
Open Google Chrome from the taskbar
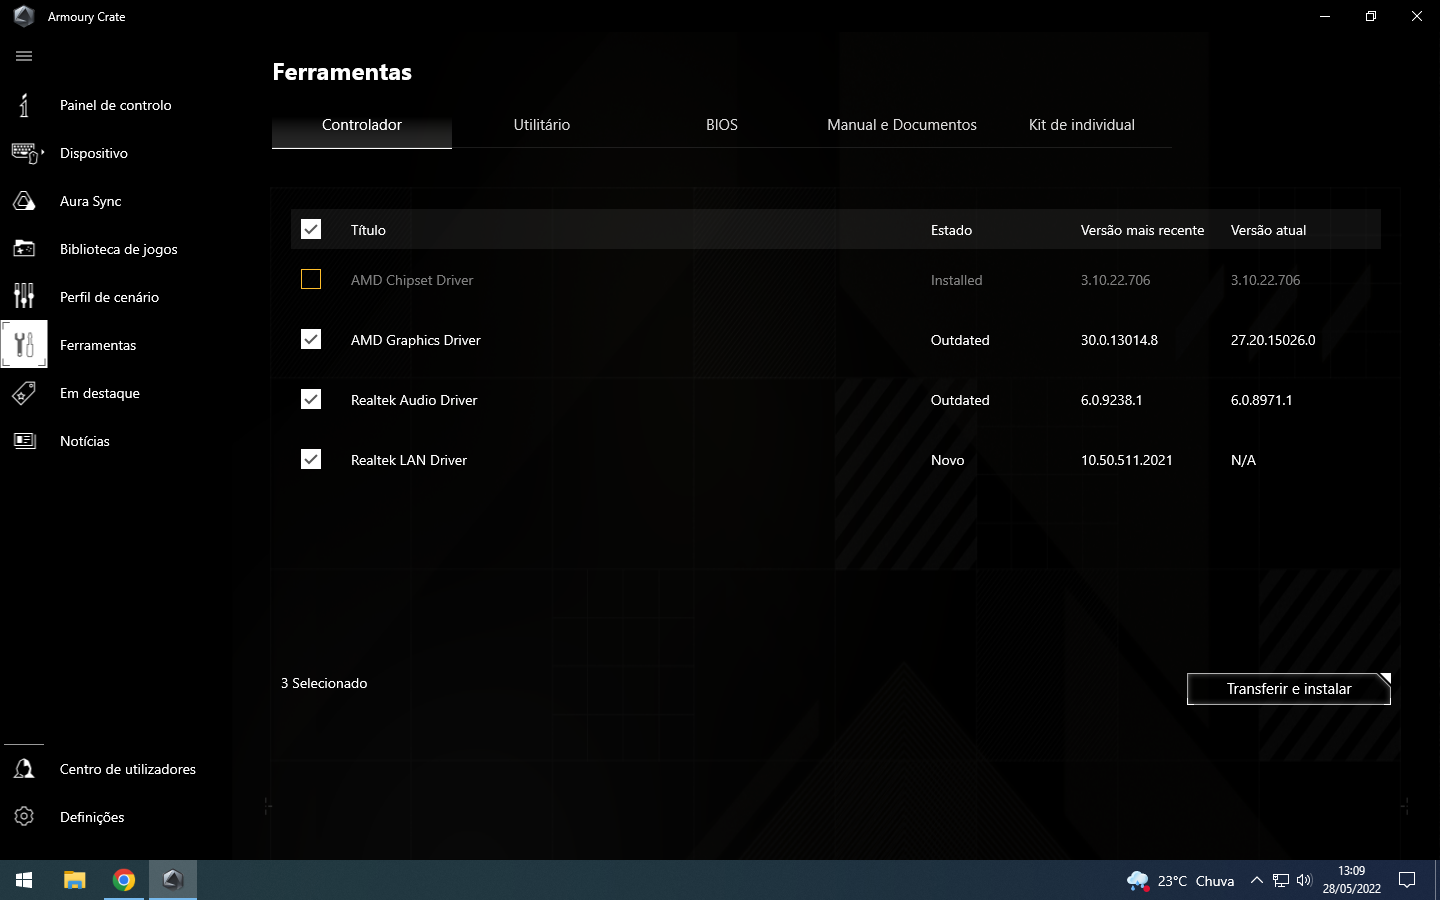click(x=124, y=880)
